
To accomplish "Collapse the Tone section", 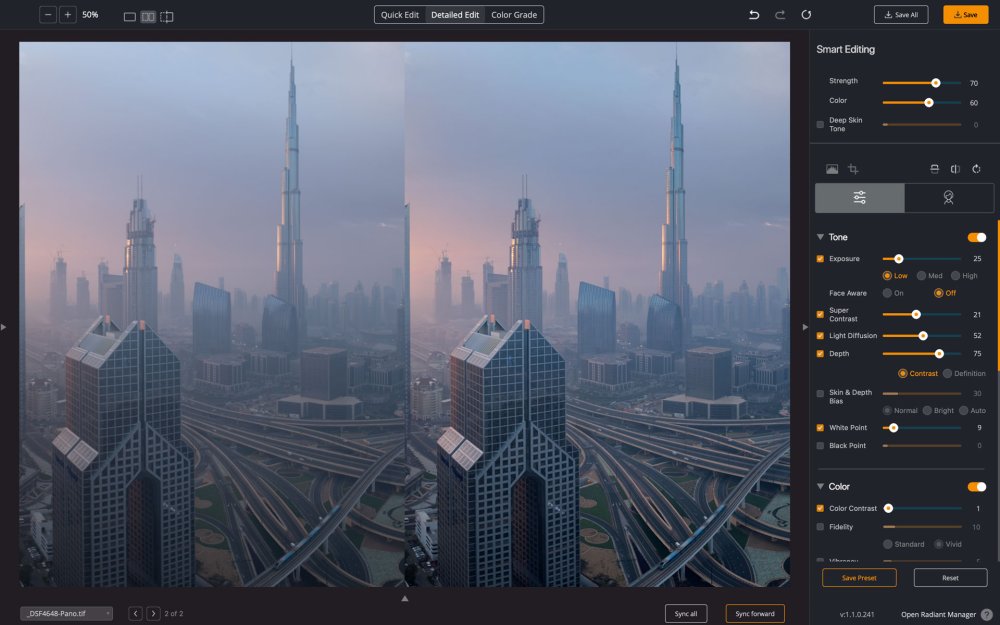I will pos(820,237).
